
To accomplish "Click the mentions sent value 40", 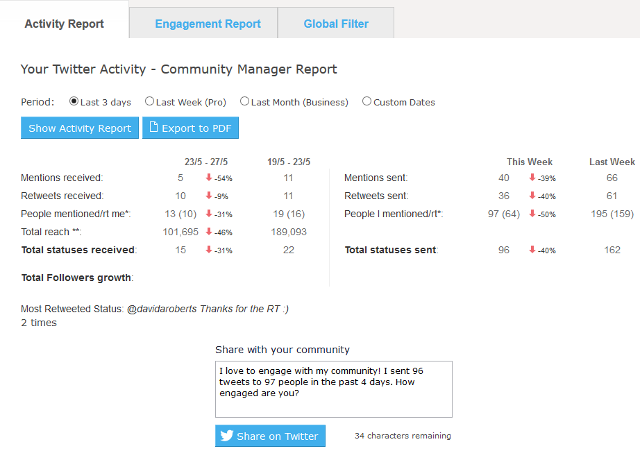I will point(504,178).
